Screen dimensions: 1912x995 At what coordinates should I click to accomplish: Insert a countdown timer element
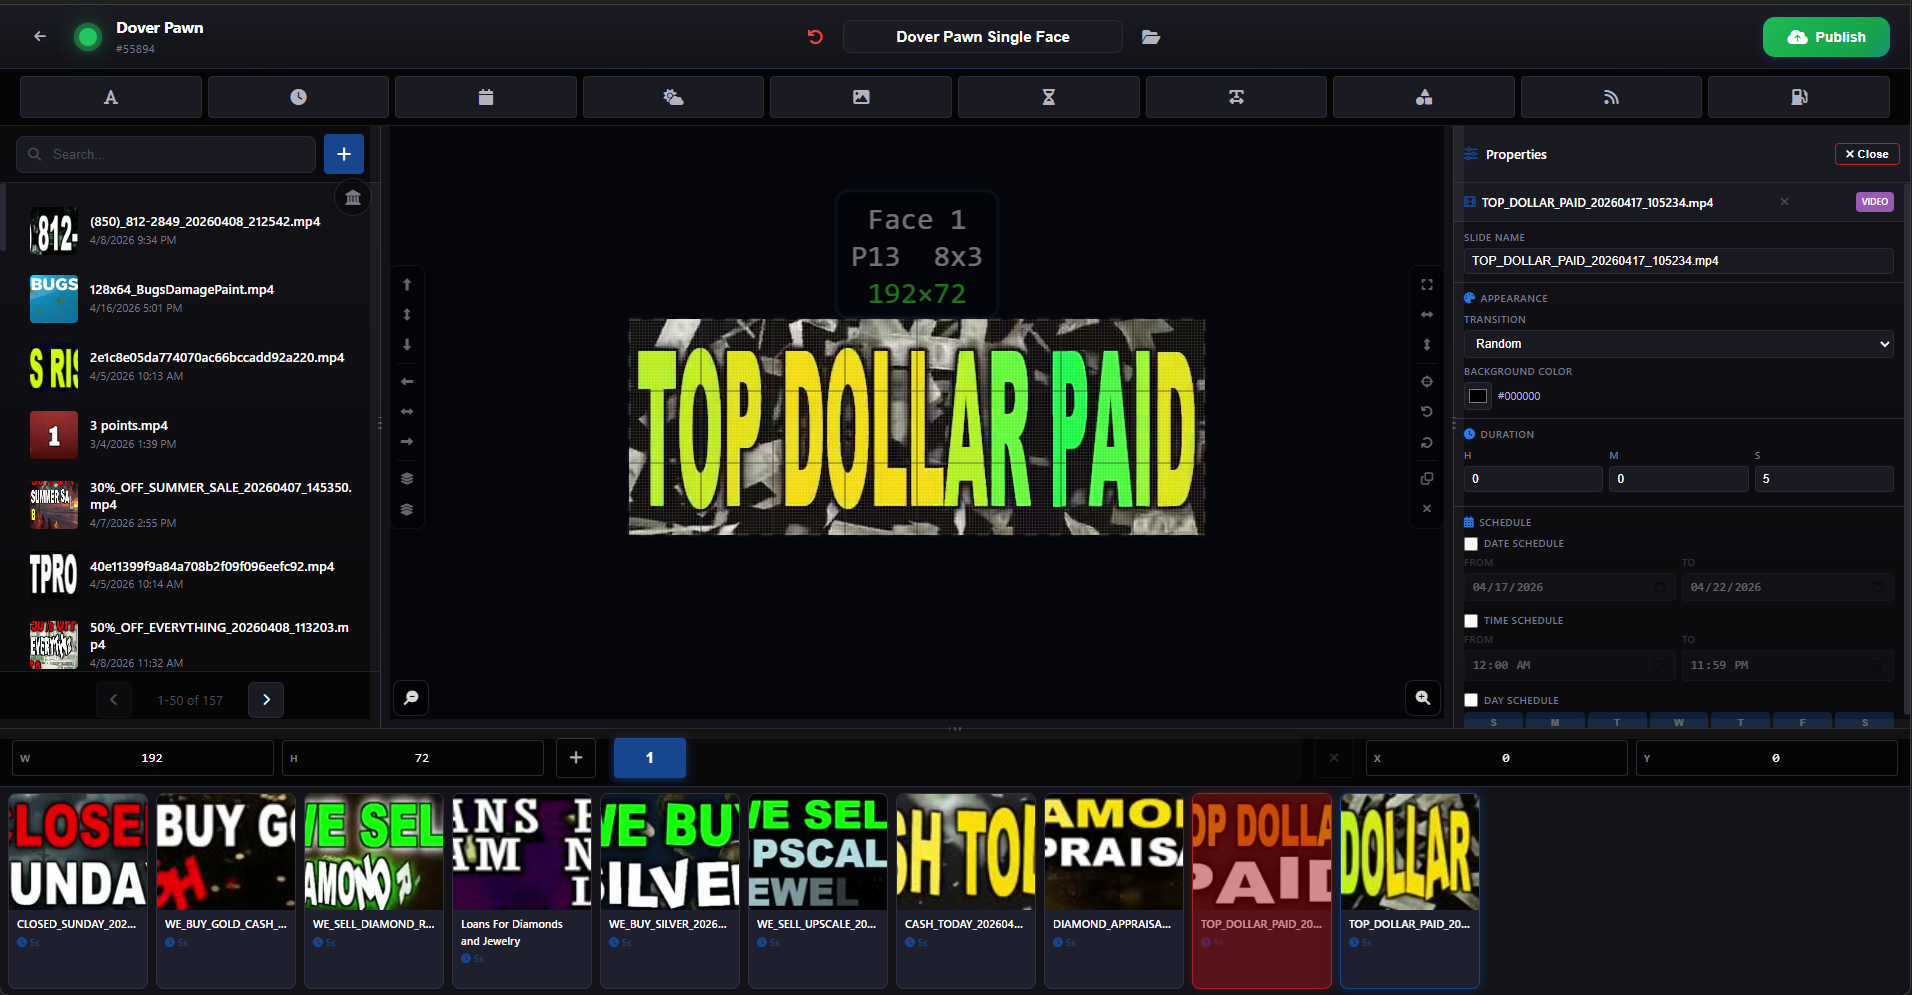pyautogui.click(x=1048, y=97)
